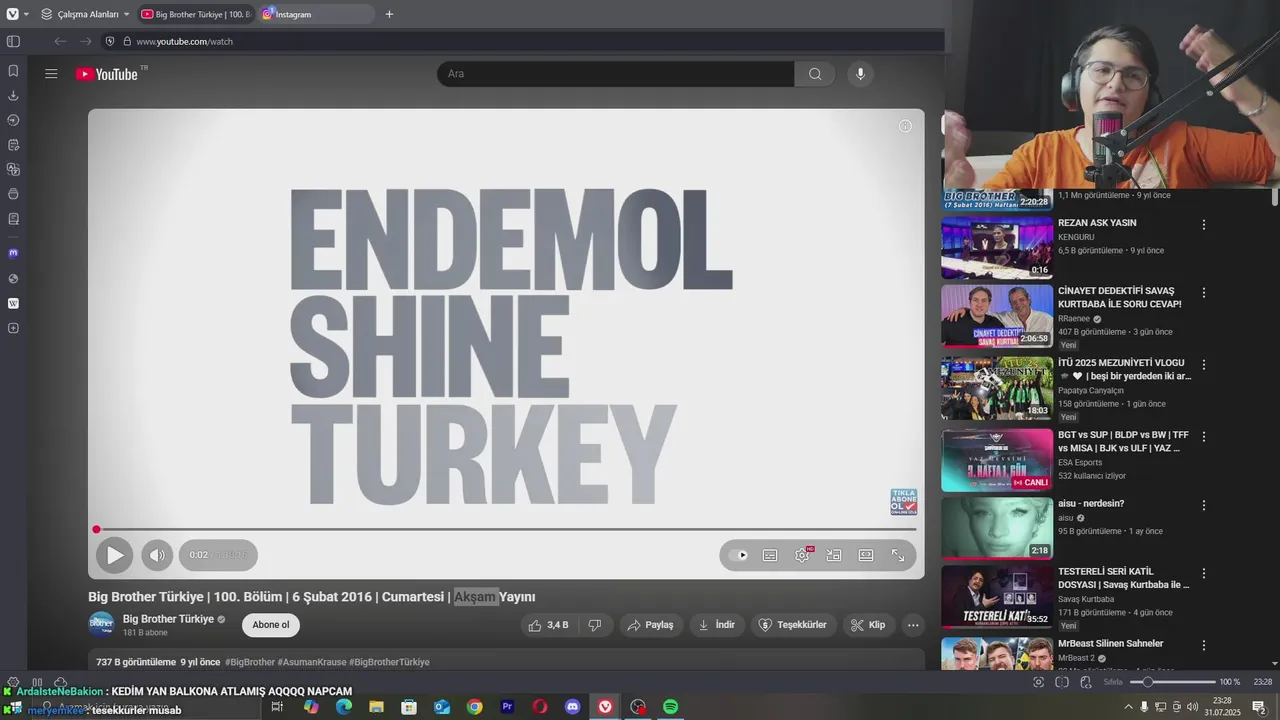Play the Big Brother video
The height and width of the screenshot is (720, 1280).
tap(115, 555)
